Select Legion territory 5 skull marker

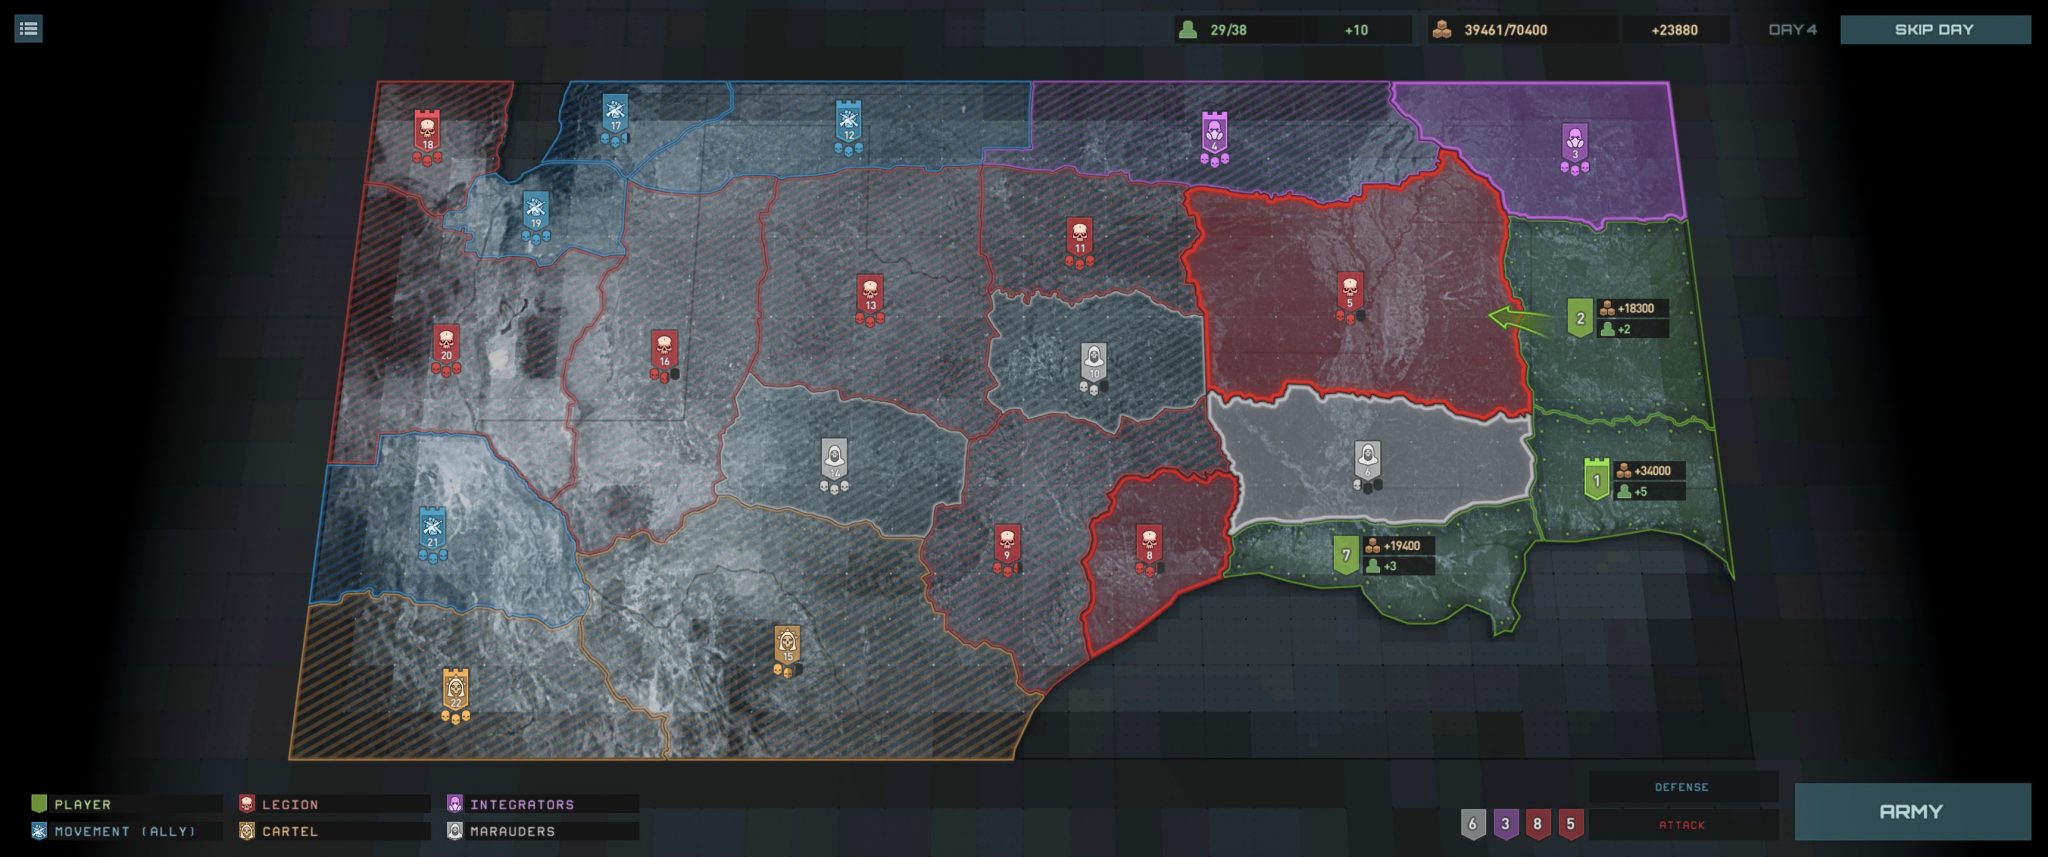click(x=1350, y=292)
